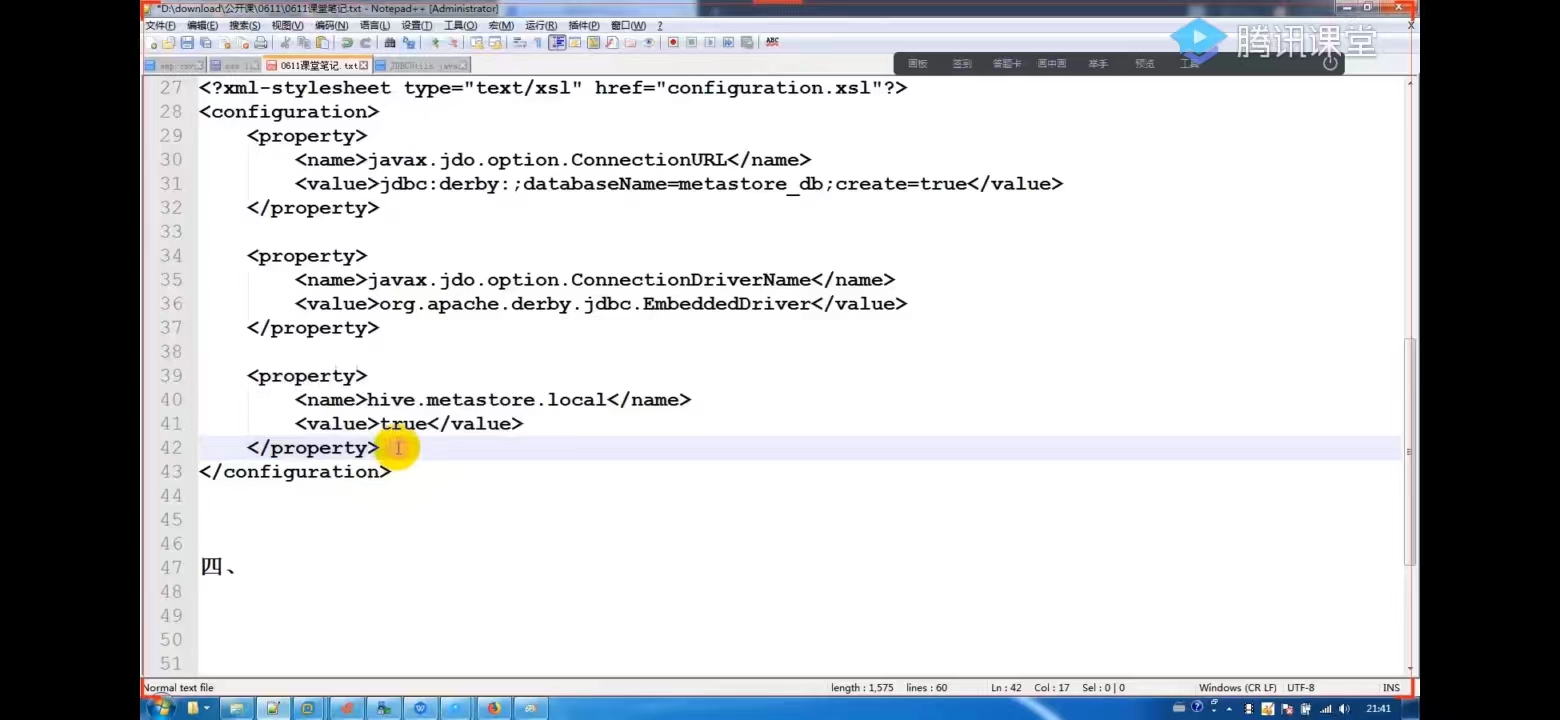This screenshot has height=720, width=1560.
Task: Open Firefox from the taskbar
Action: pos(493,708)
